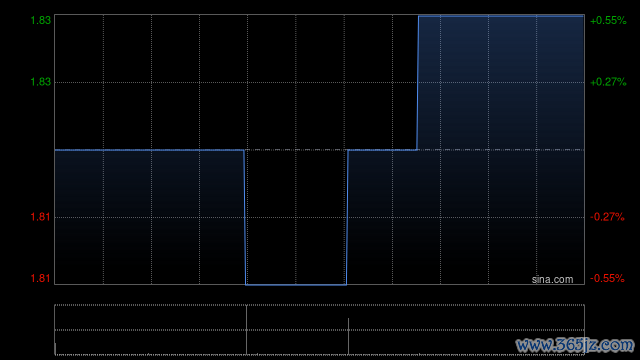
Task: Click the first flat price segment at session open
Action: click(149, 150)
